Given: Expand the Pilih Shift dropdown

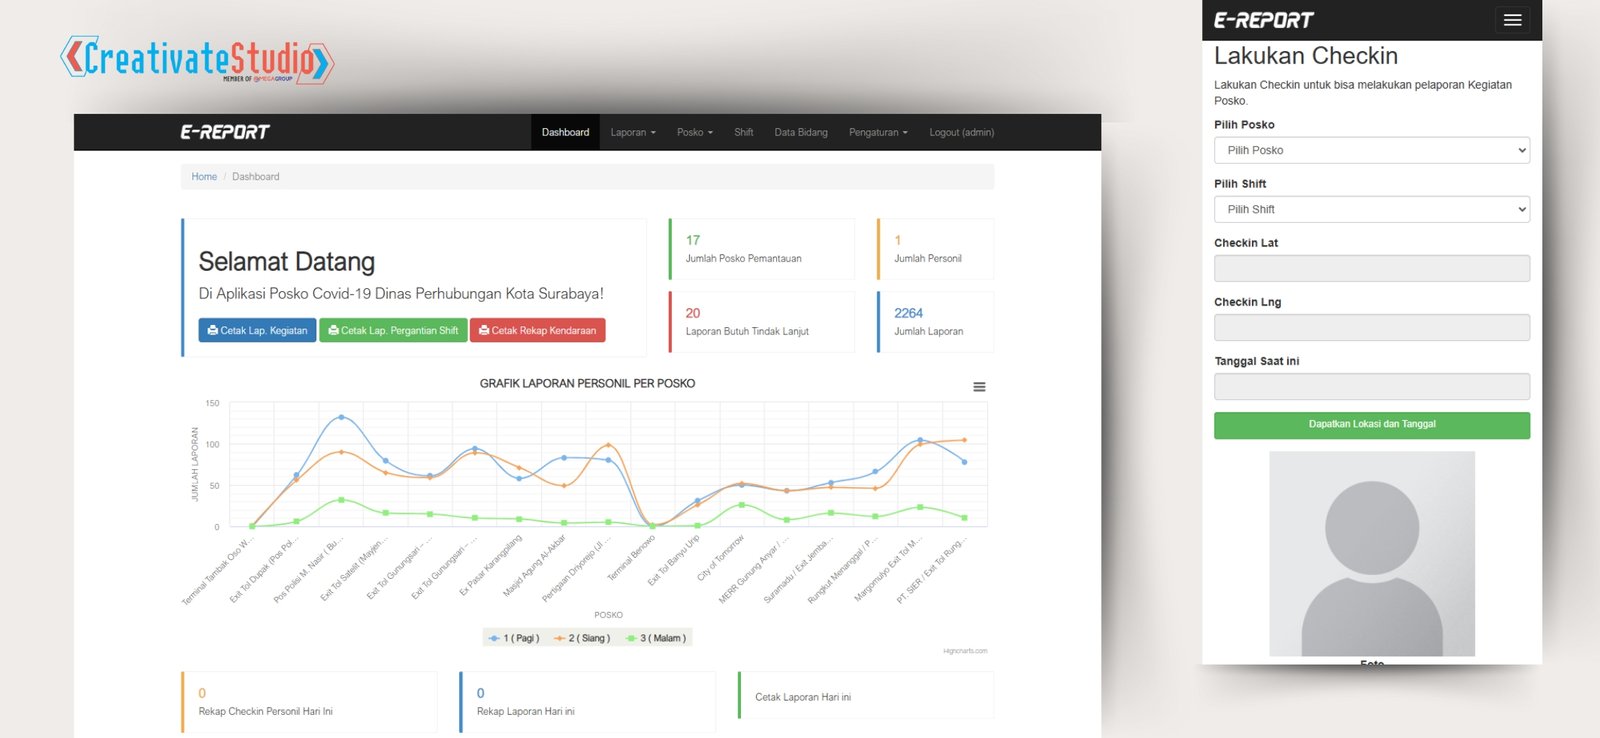Looking at the screenshot, I should coord(1371,209).
